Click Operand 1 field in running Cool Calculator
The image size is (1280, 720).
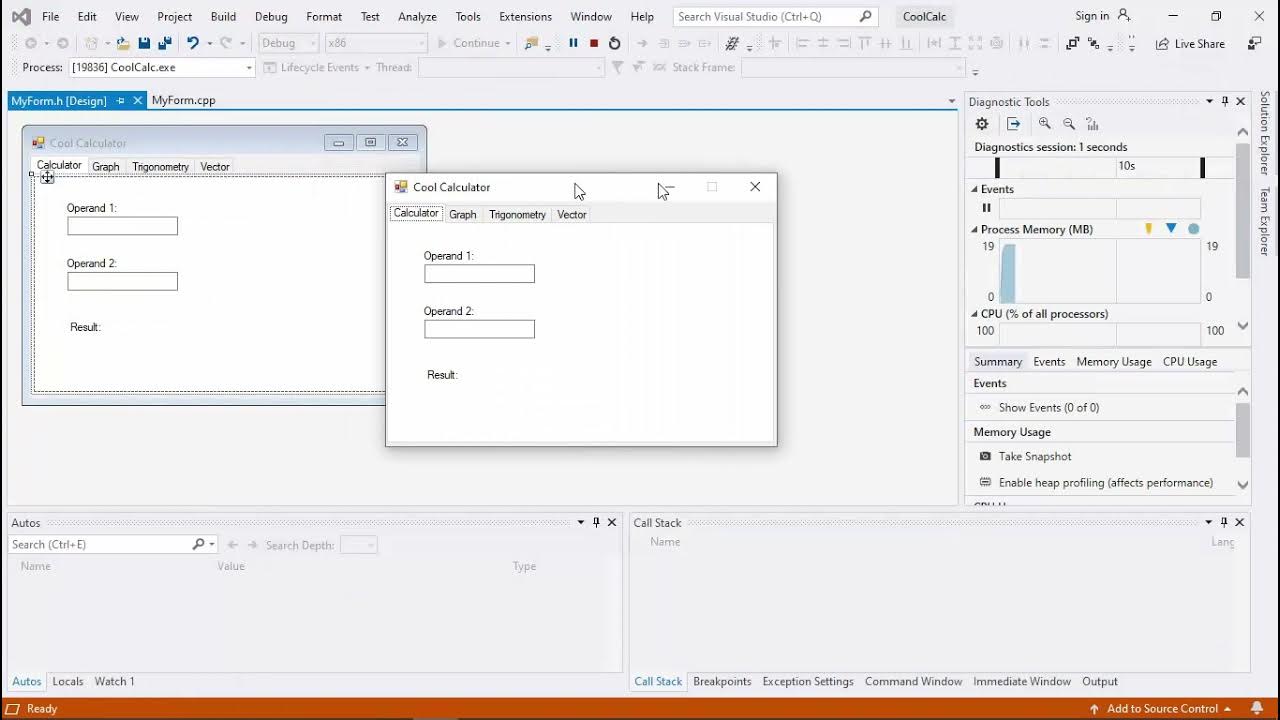tap(479, 274)
